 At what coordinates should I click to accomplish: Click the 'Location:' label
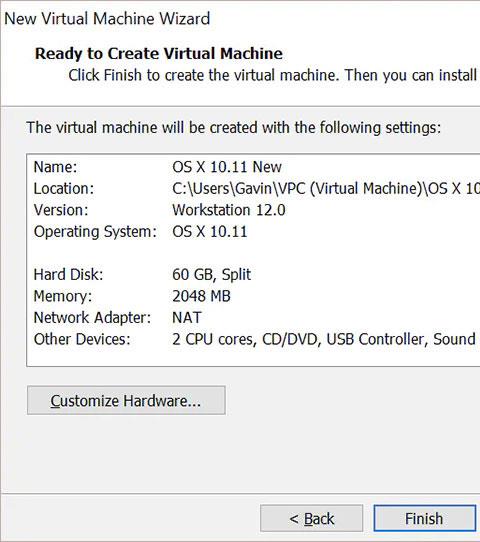coord(64,189)
